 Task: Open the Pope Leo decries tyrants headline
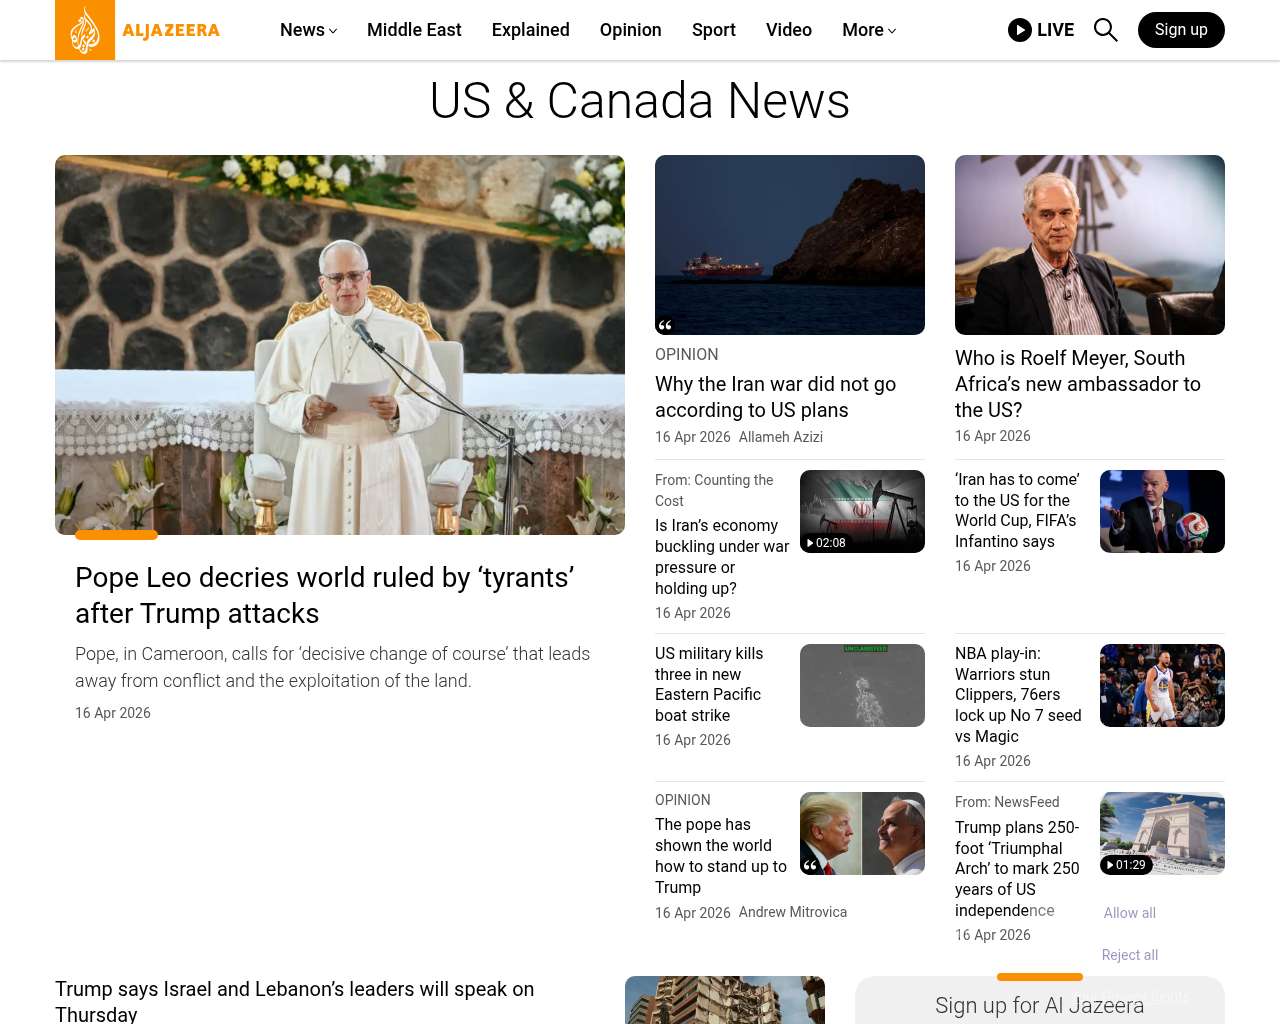point(324,595)
